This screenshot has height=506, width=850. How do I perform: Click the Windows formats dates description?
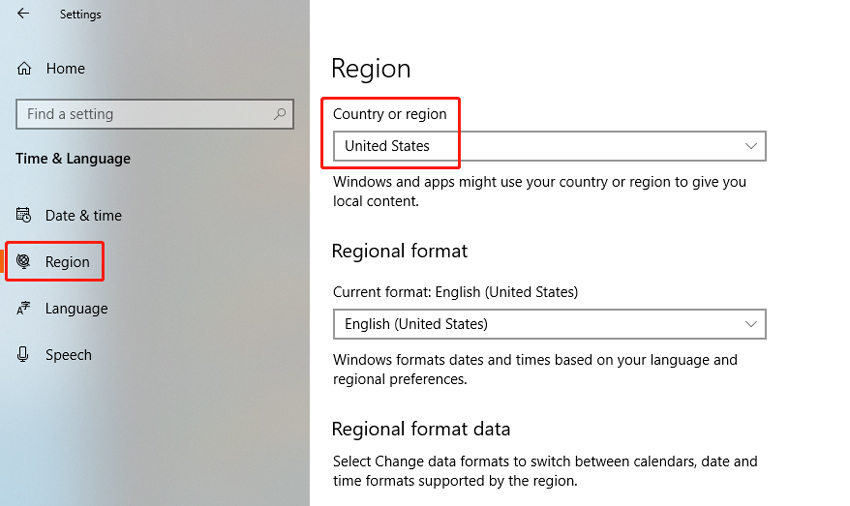click(535, 369)
